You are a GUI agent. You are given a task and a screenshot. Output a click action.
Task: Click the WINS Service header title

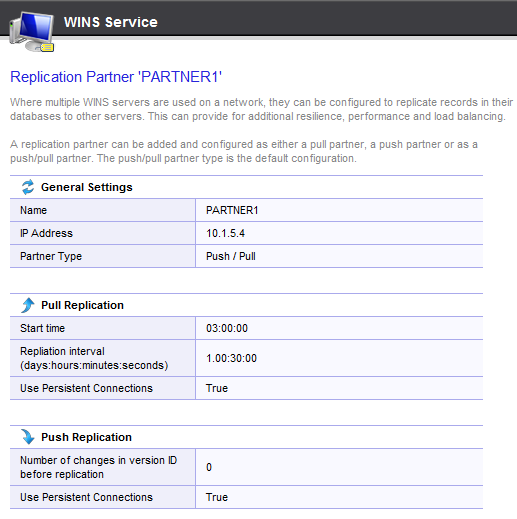[111, 22]
